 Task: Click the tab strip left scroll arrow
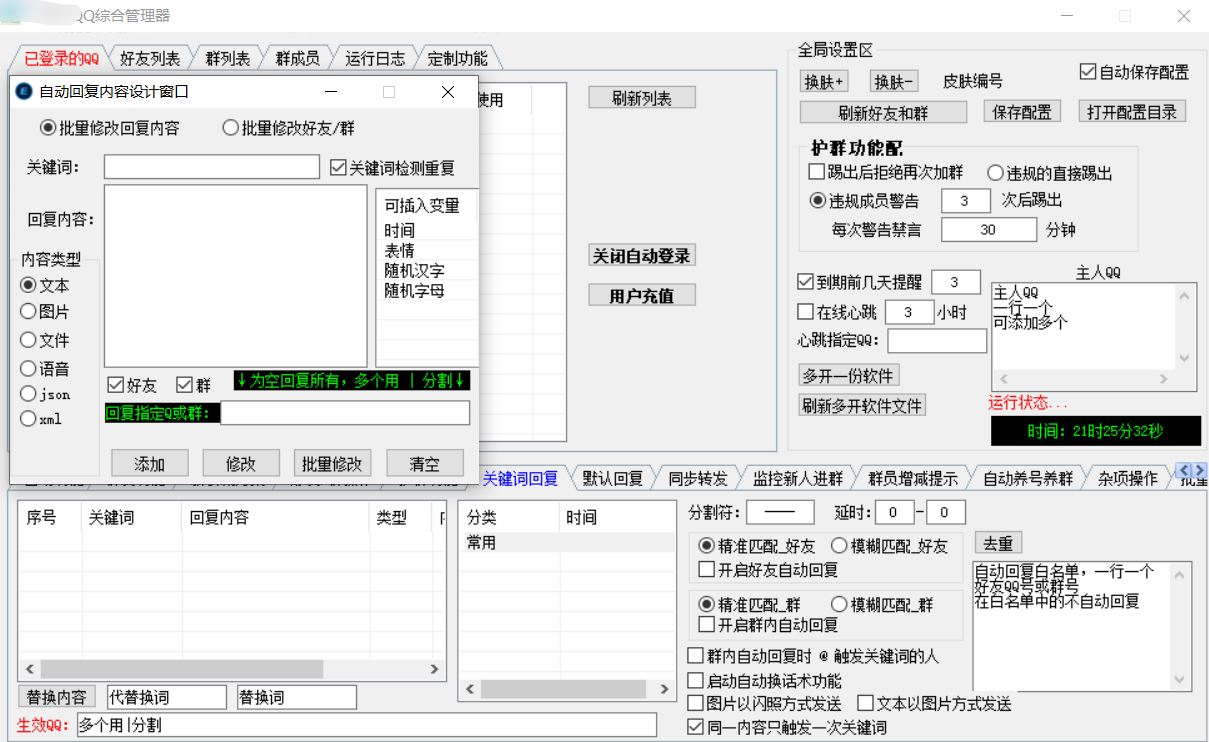click(1184, 470)
